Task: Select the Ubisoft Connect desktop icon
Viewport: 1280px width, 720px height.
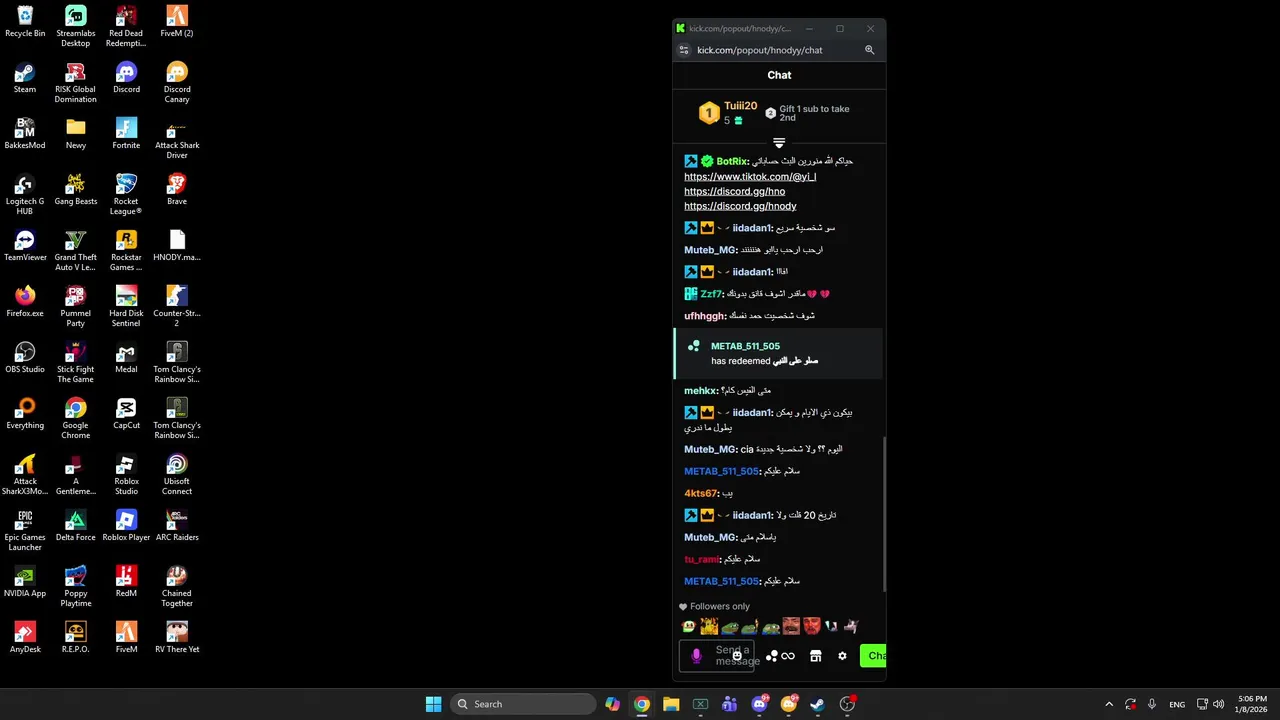Action: click(177, 474)
